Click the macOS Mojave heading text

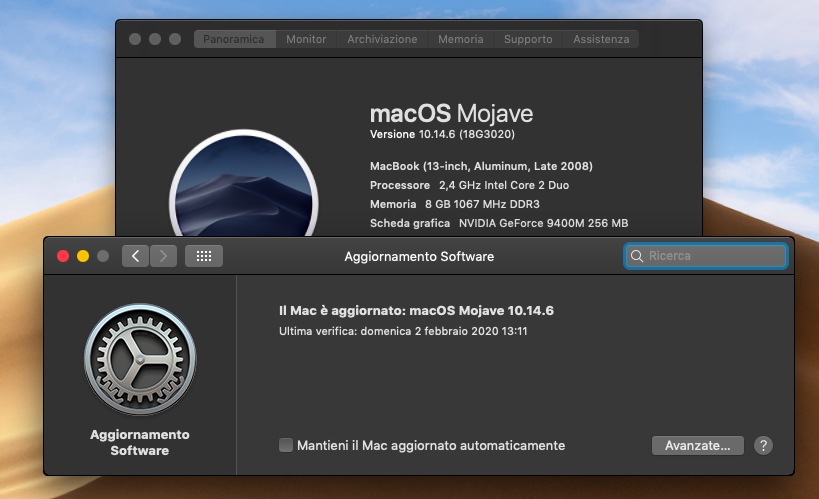click(x=451, y=113)
